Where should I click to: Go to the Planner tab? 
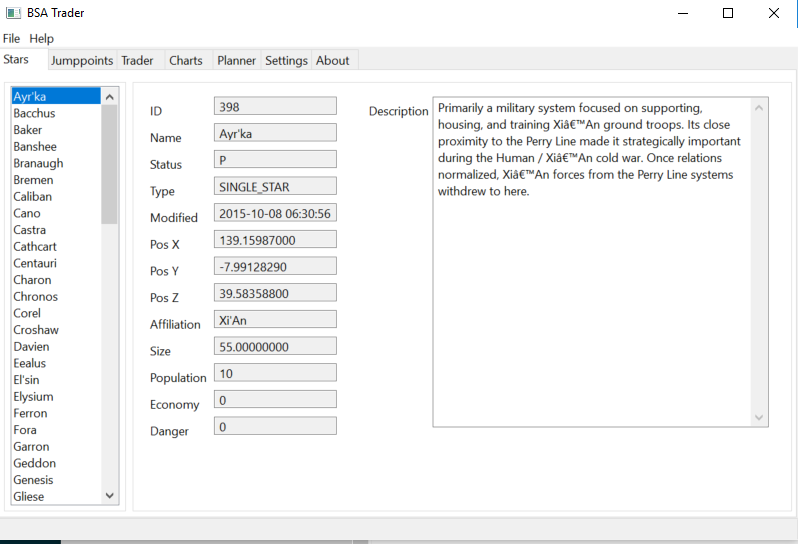point(237,61)
